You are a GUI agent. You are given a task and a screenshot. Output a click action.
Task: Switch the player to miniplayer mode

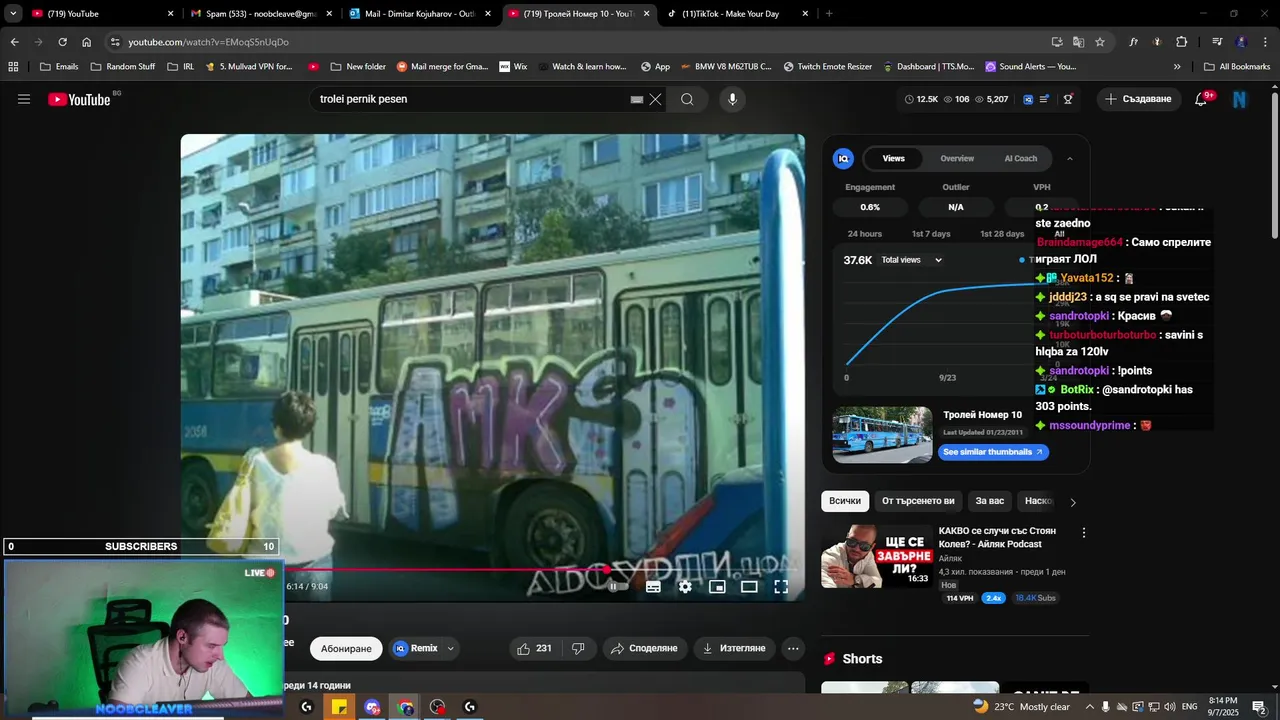(717, 587)
